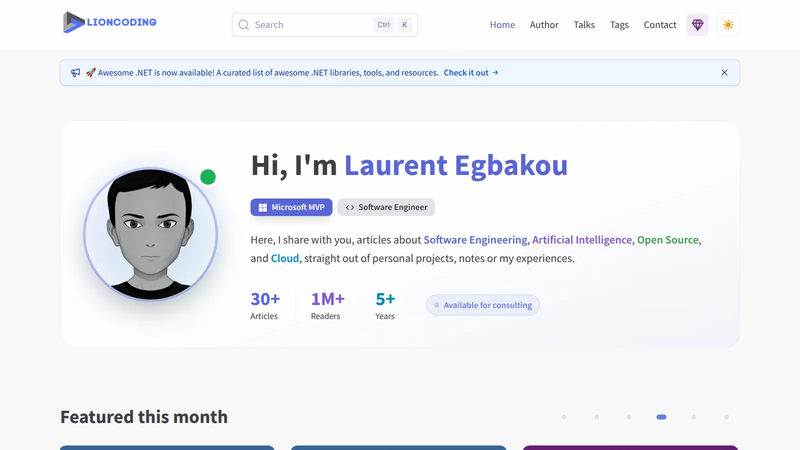Select the last featured carousel dot
This screenshot has height=450, width=800.
(727, 417)
